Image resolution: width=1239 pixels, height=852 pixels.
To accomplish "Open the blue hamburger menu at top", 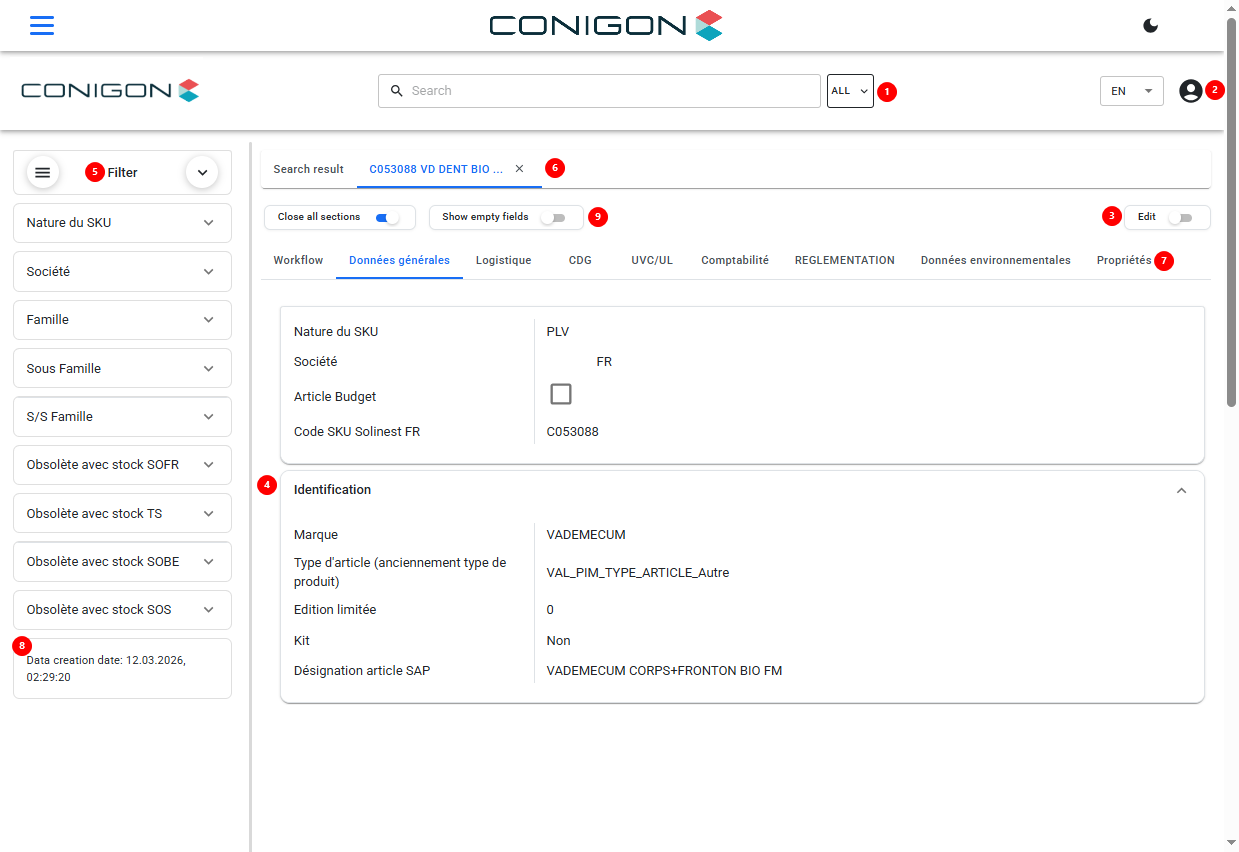I will [x=42, y=26].
